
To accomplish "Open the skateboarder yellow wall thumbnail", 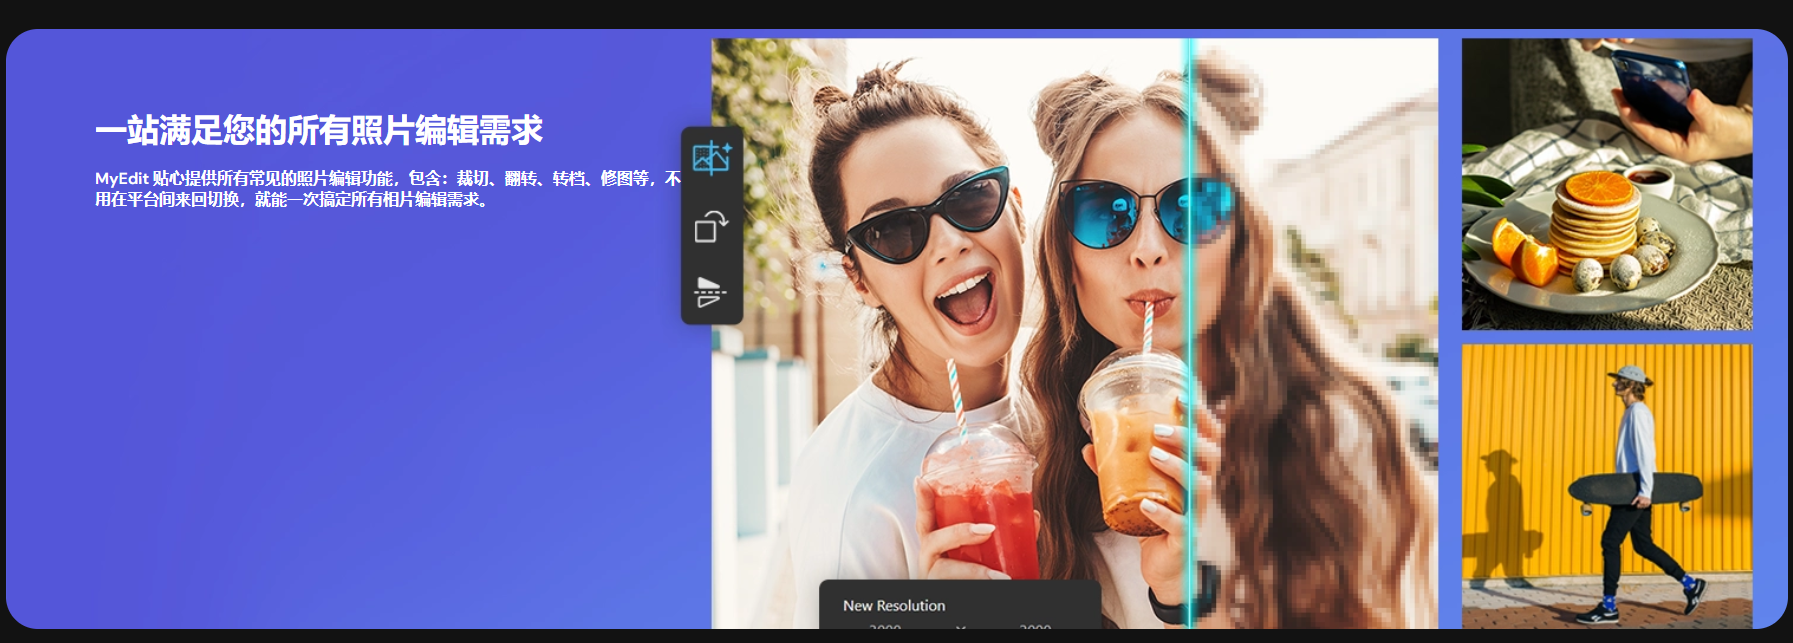I will 1606,486.
